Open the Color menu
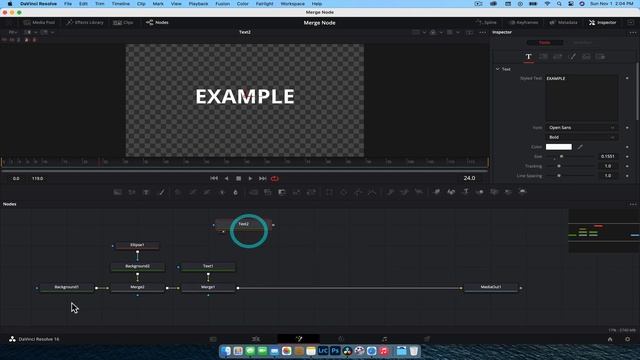This screenshot has height=360, width=640. (242, 4)
